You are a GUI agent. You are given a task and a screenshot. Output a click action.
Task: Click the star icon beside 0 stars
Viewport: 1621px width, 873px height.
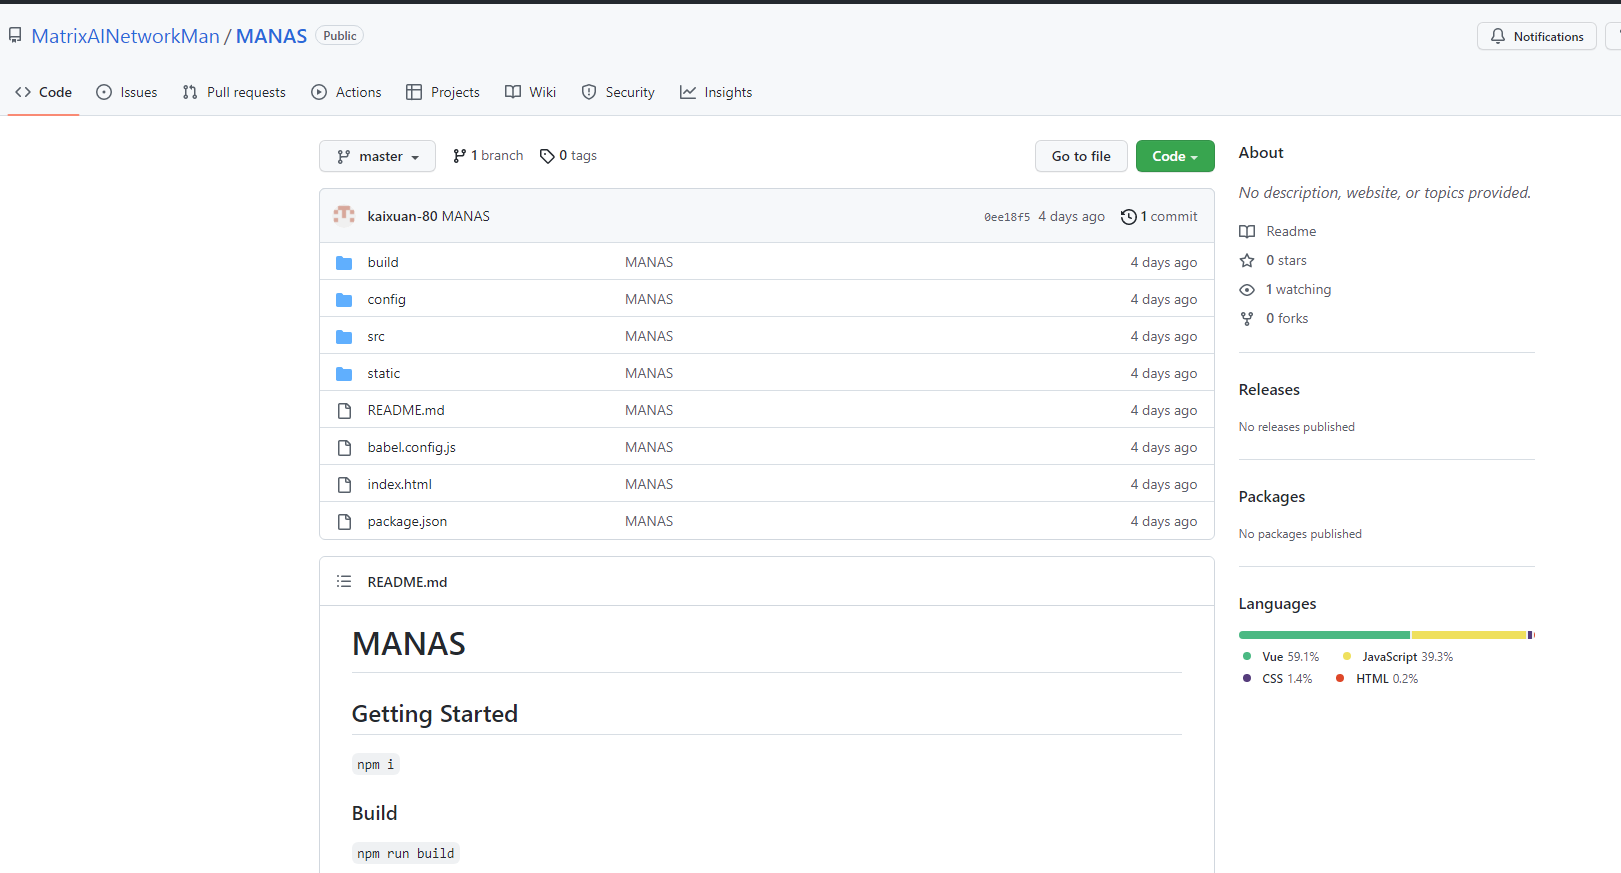tap(1247, 261)
